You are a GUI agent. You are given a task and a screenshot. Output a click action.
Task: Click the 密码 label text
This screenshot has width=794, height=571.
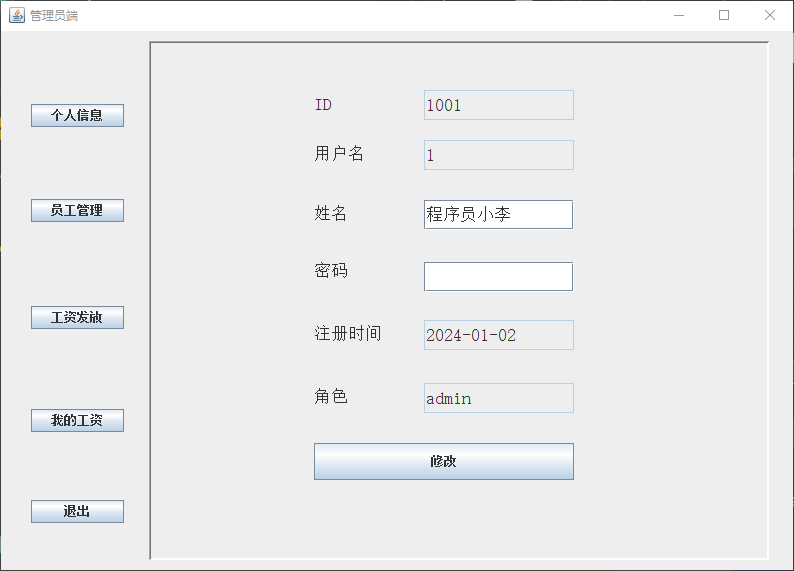pyautogui.click(x=331, y=271)
